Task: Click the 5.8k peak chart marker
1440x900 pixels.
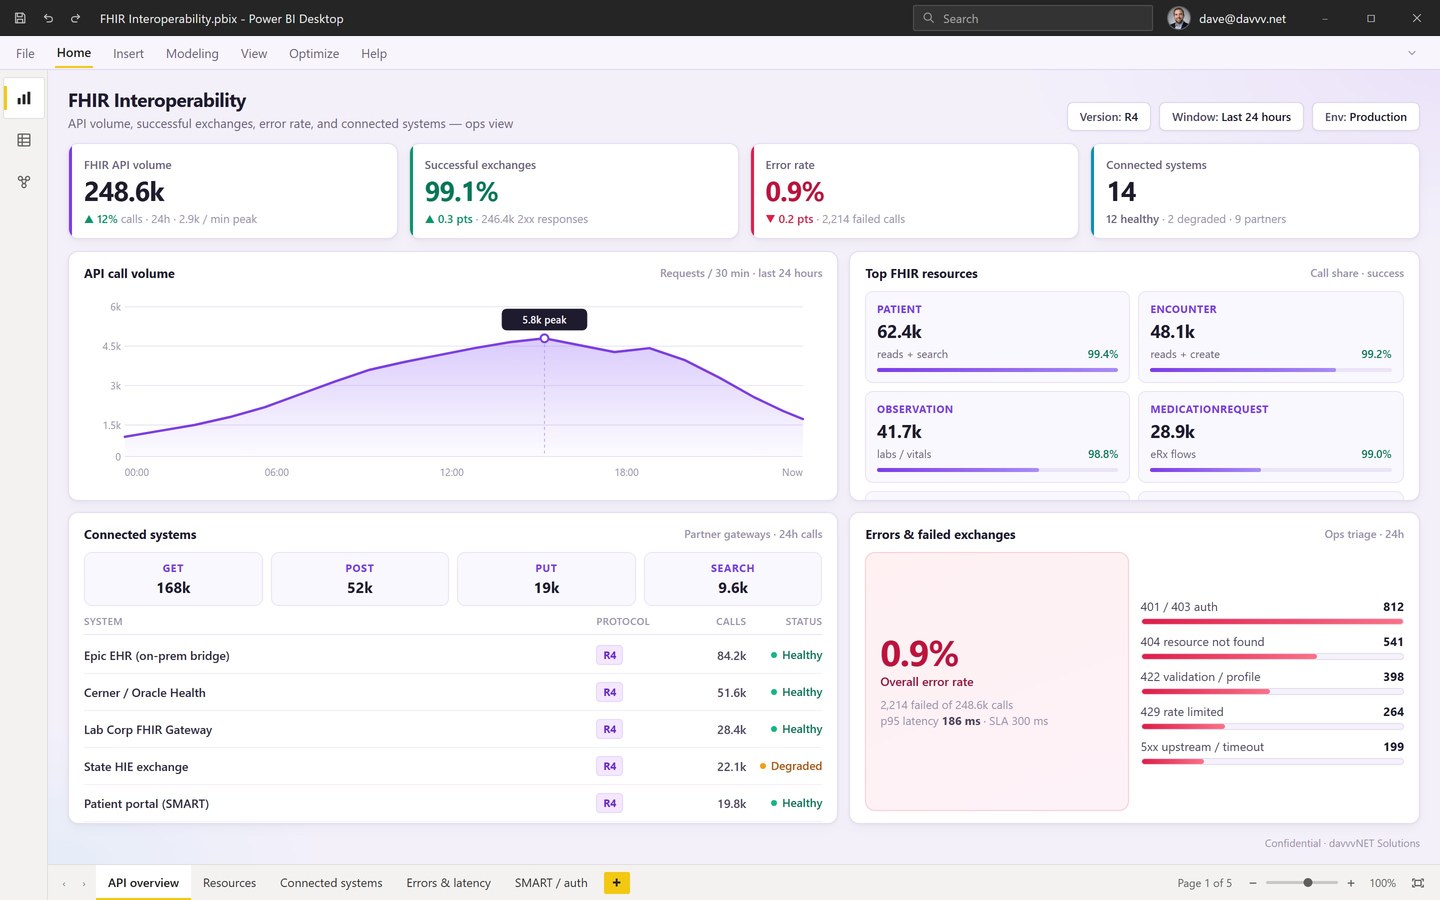Action: point(544,339)
